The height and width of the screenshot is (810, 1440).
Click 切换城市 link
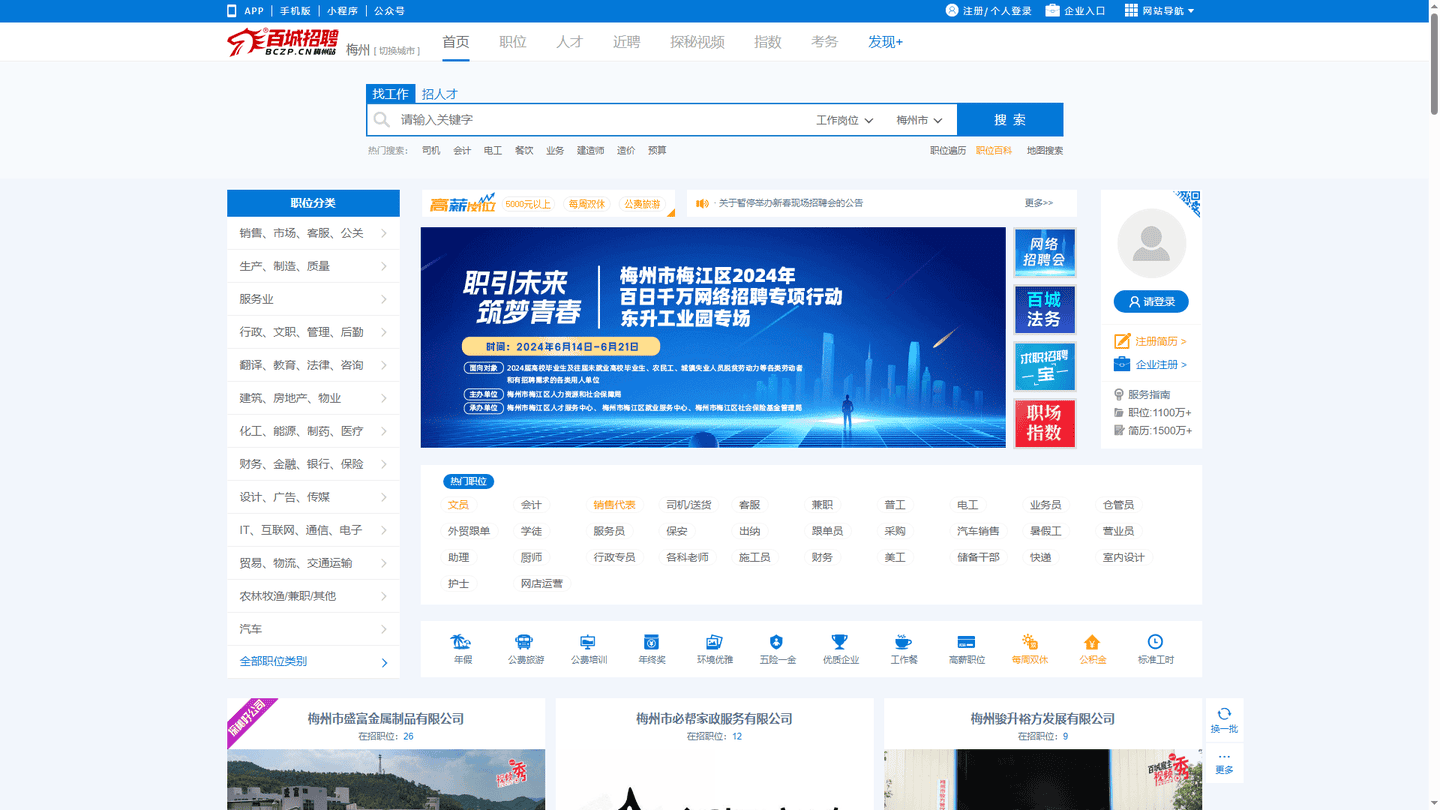tap(397, 51)
